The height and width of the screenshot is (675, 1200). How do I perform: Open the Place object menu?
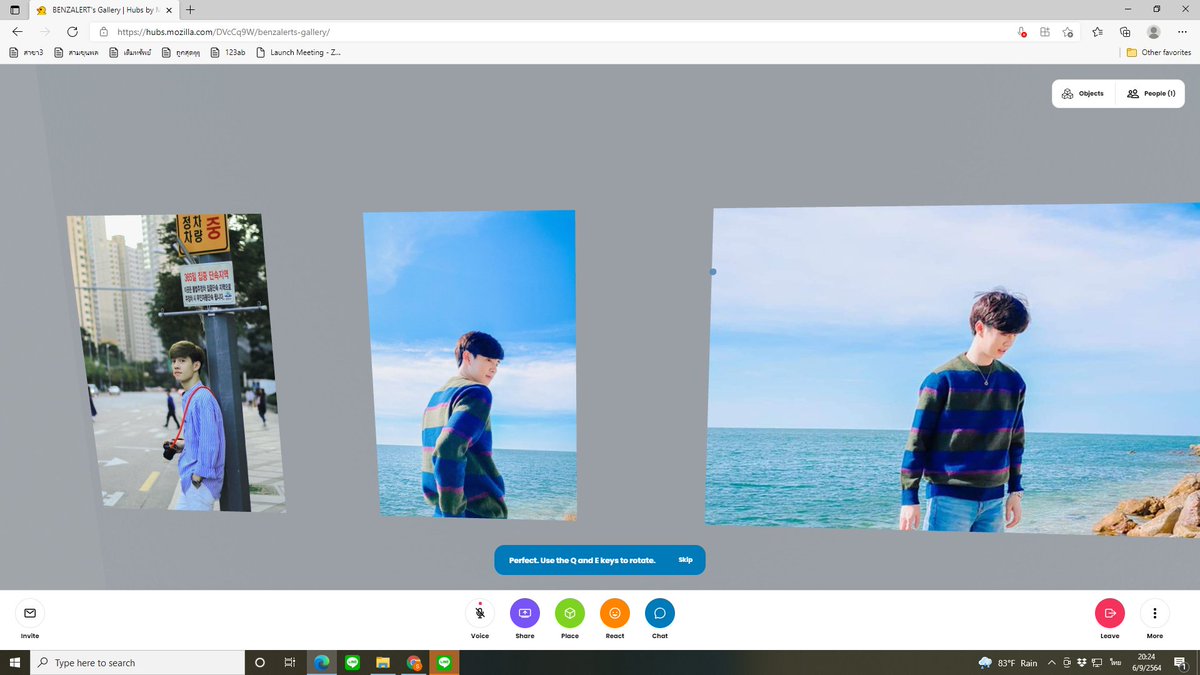(570, 613)
